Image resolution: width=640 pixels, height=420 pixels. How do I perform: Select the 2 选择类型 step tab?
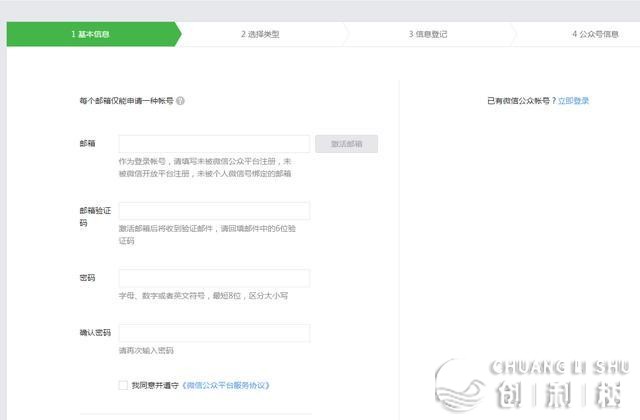point(260,34)
